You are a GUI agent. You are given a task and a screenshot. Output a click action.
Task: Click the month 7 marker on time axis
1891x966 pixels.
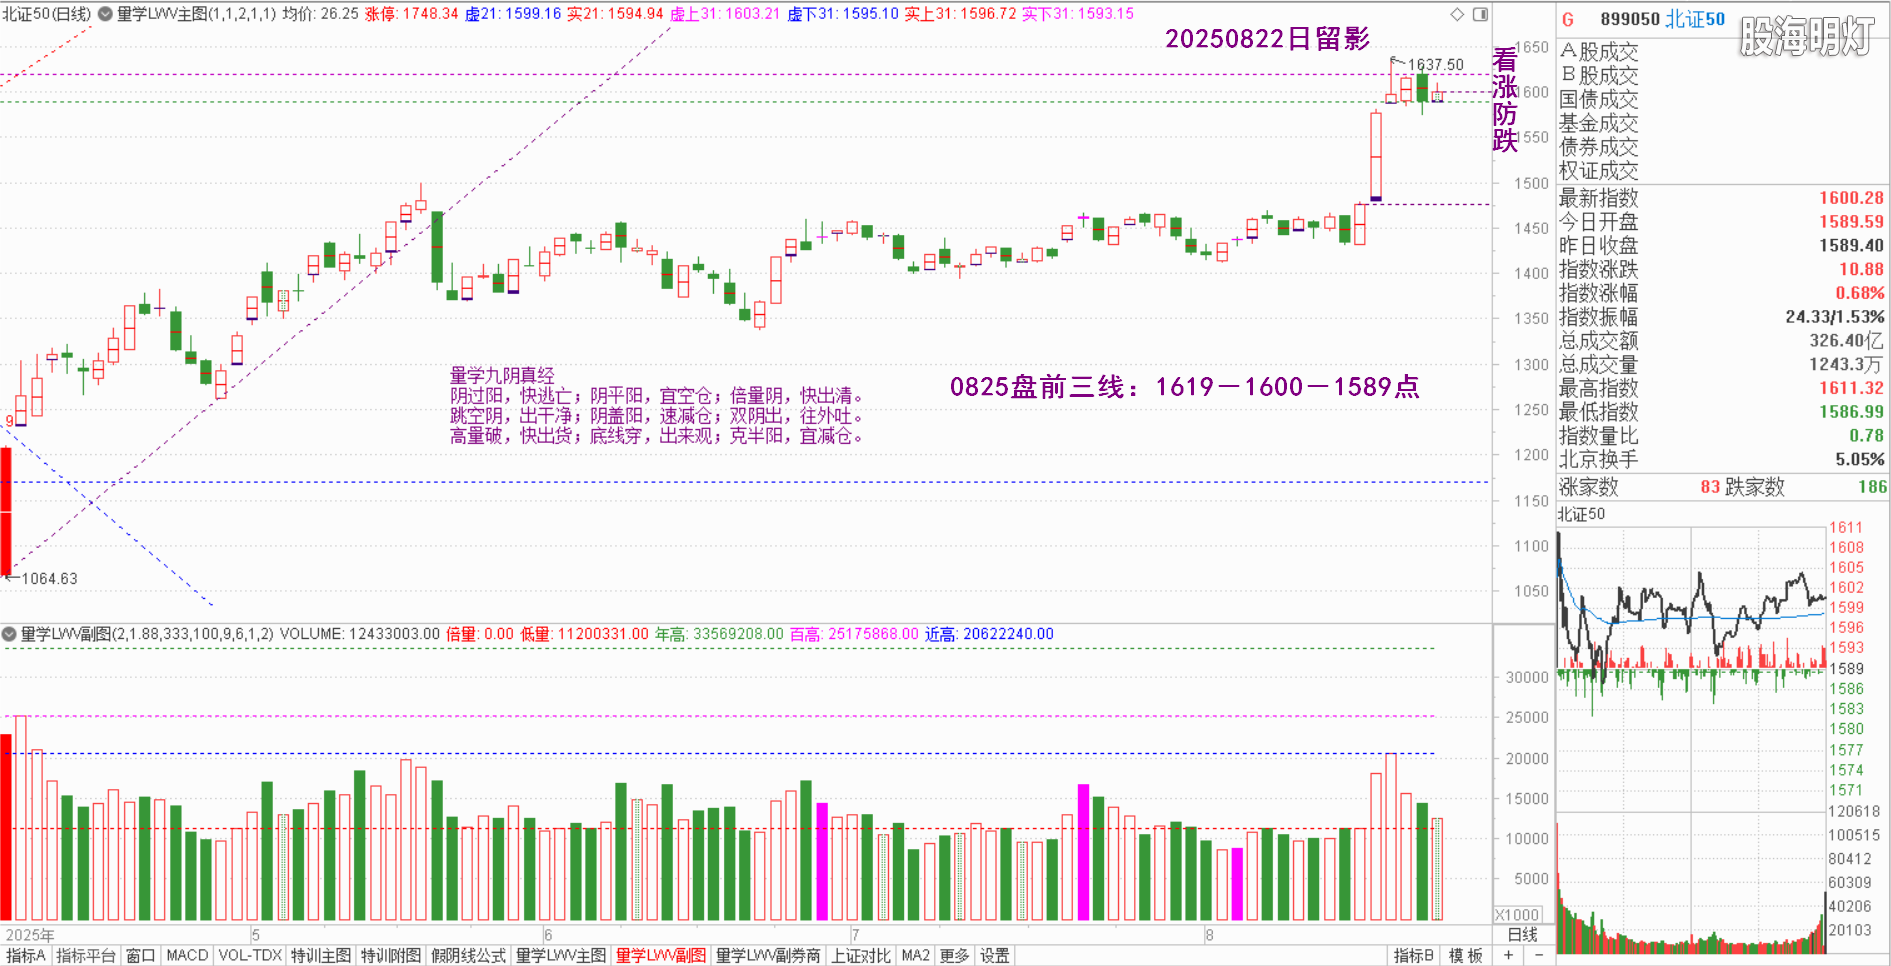tap(855, 935)
